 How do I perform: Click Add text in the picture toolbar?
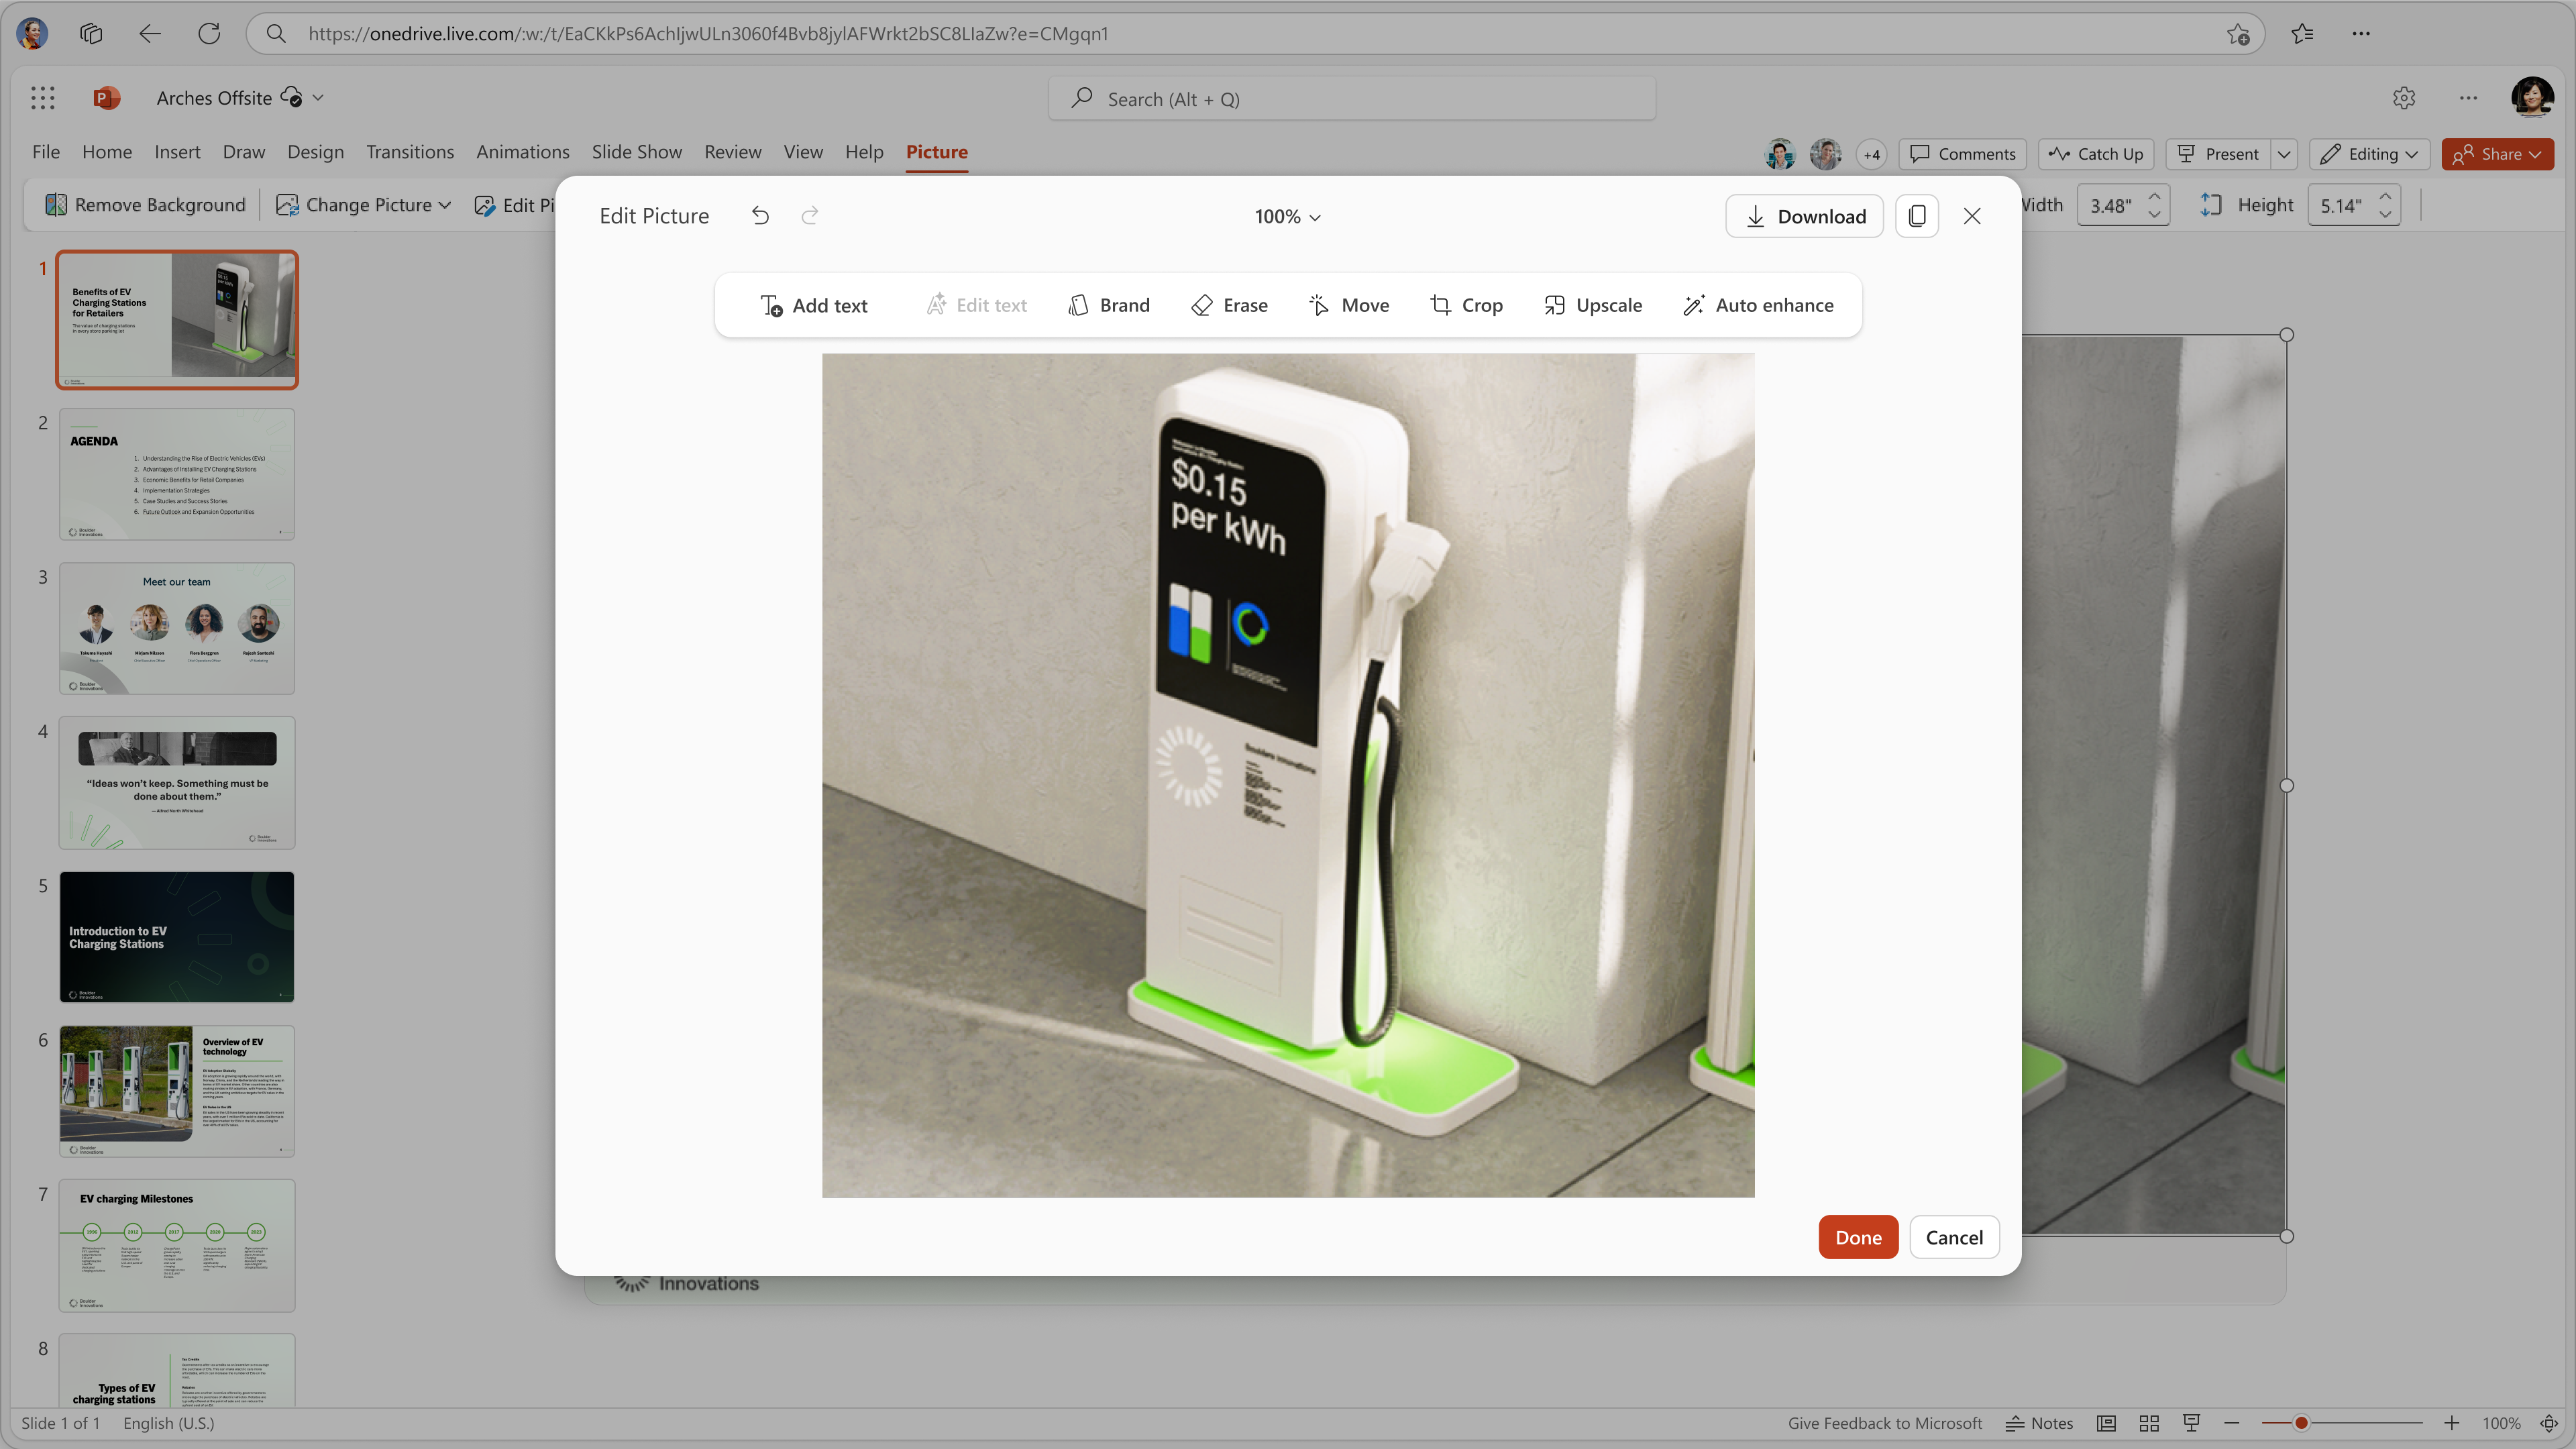pos(814,305)
